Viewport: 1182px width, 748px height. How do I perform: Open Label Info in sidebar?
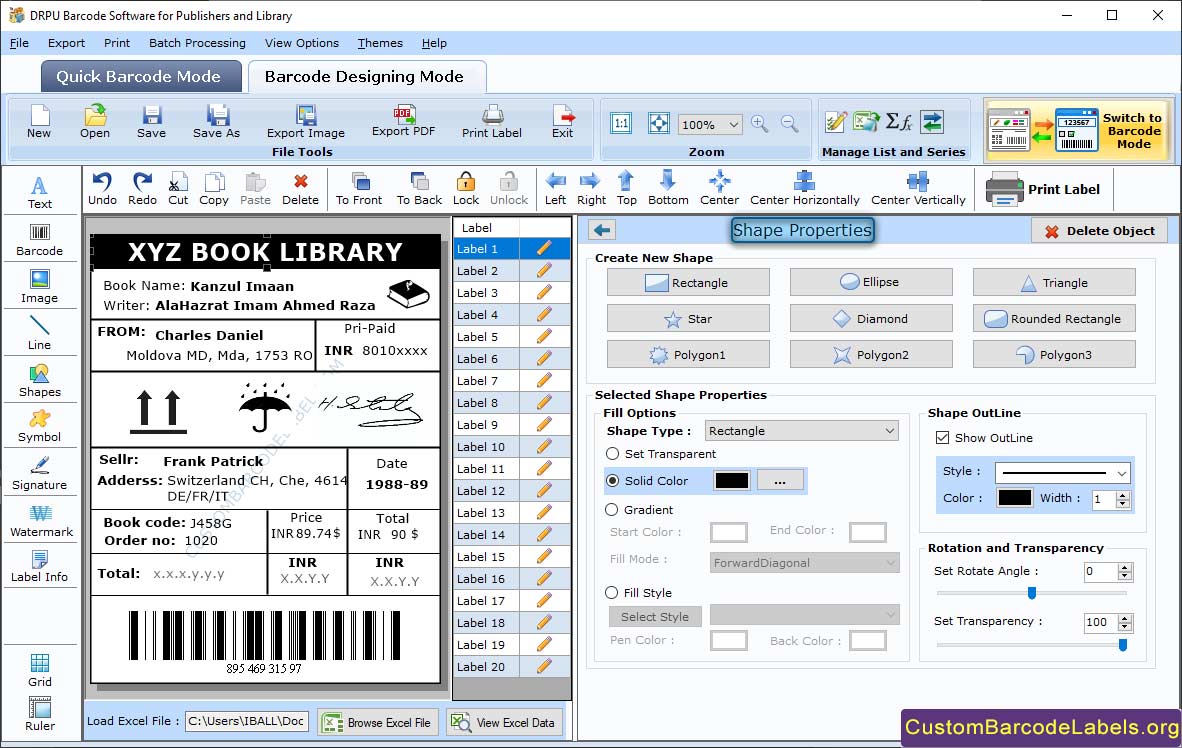[x=39, y=566]
